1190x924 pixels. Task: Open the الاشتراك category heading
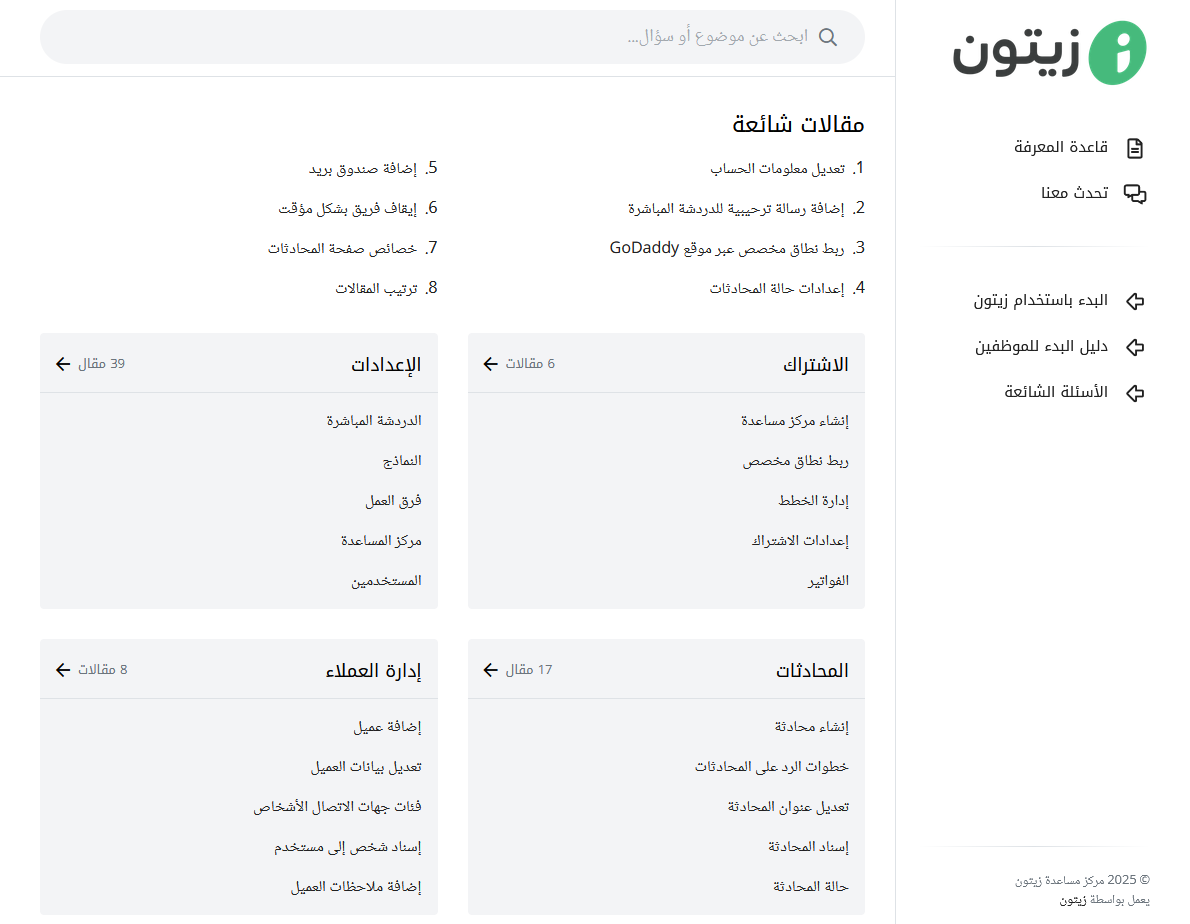pyautogui.click(x=816, y=365)
